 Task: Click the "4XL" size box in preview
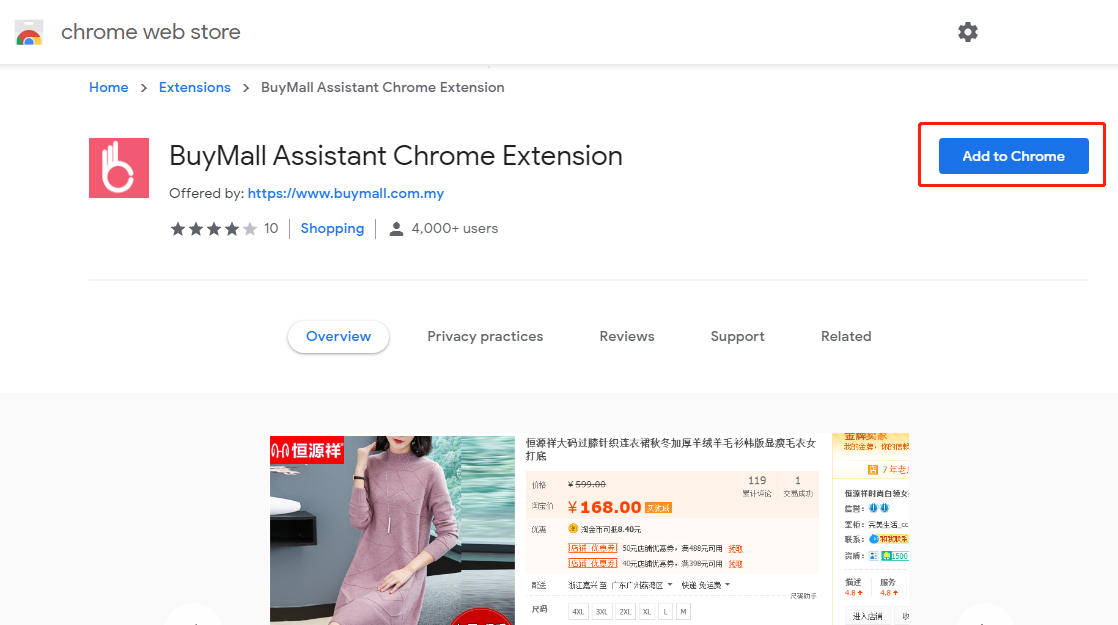click(578, 611)
